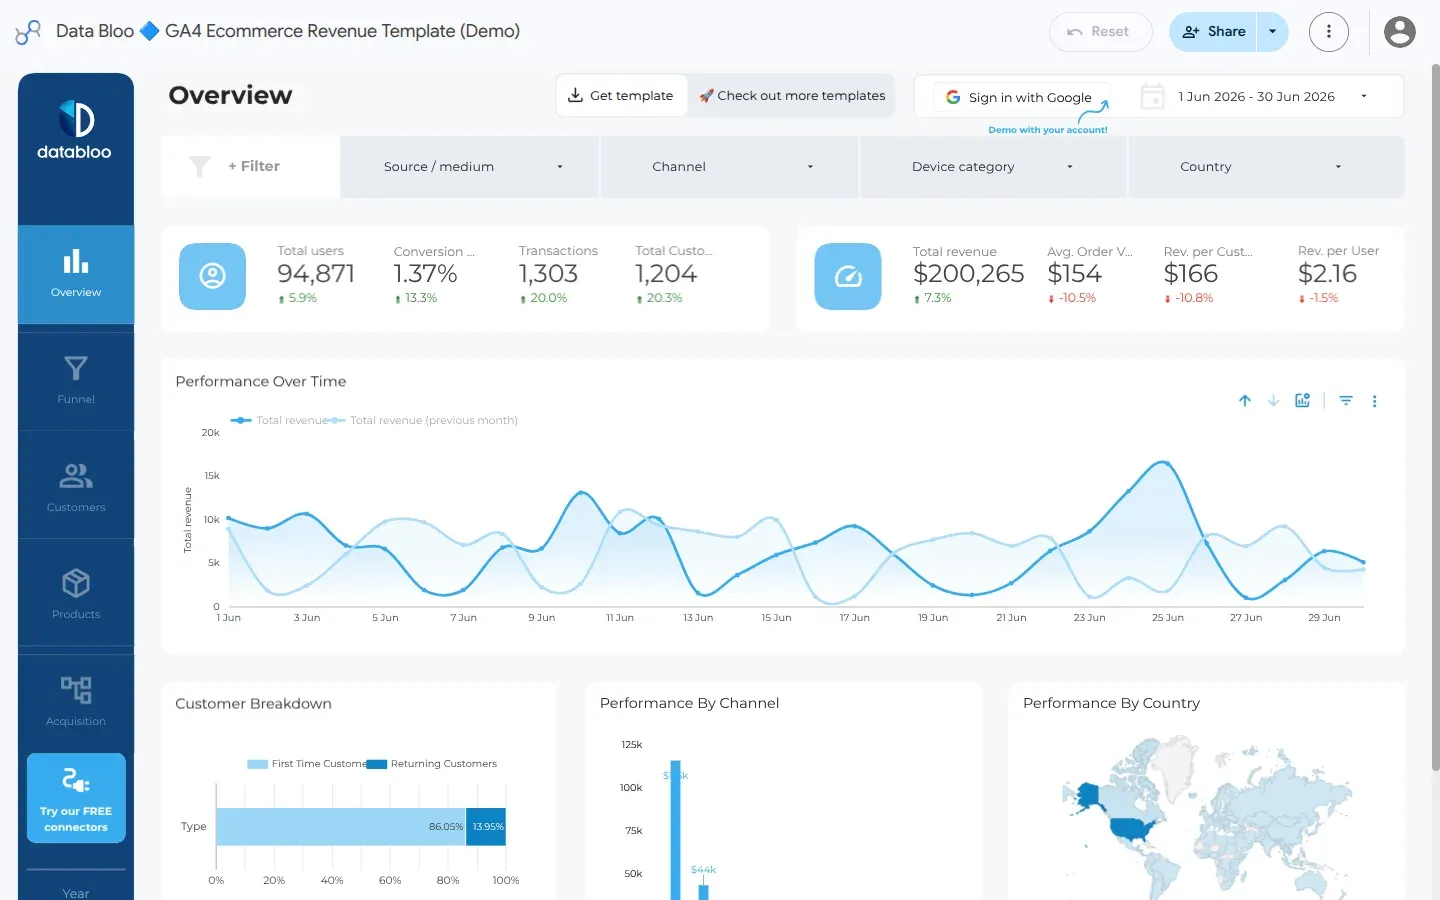Open the chart's three-dot more menu
This screenshot has width=1440, height=900.
pyautogui.click(x=1374, y=401)
